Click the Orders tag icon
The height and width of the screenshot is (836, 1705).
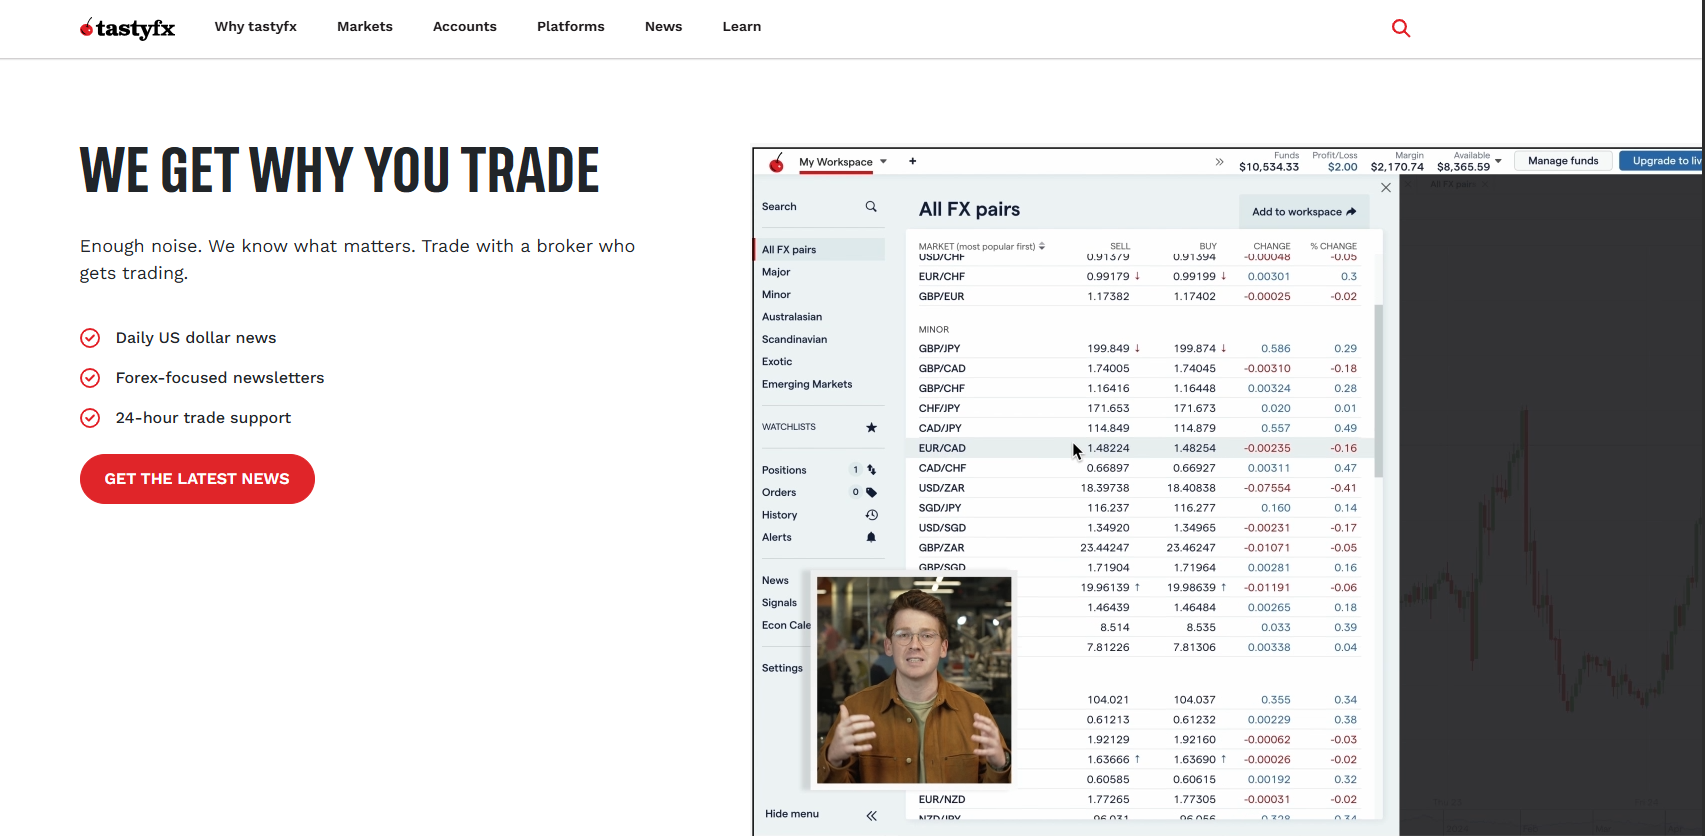tap(871, 492)
